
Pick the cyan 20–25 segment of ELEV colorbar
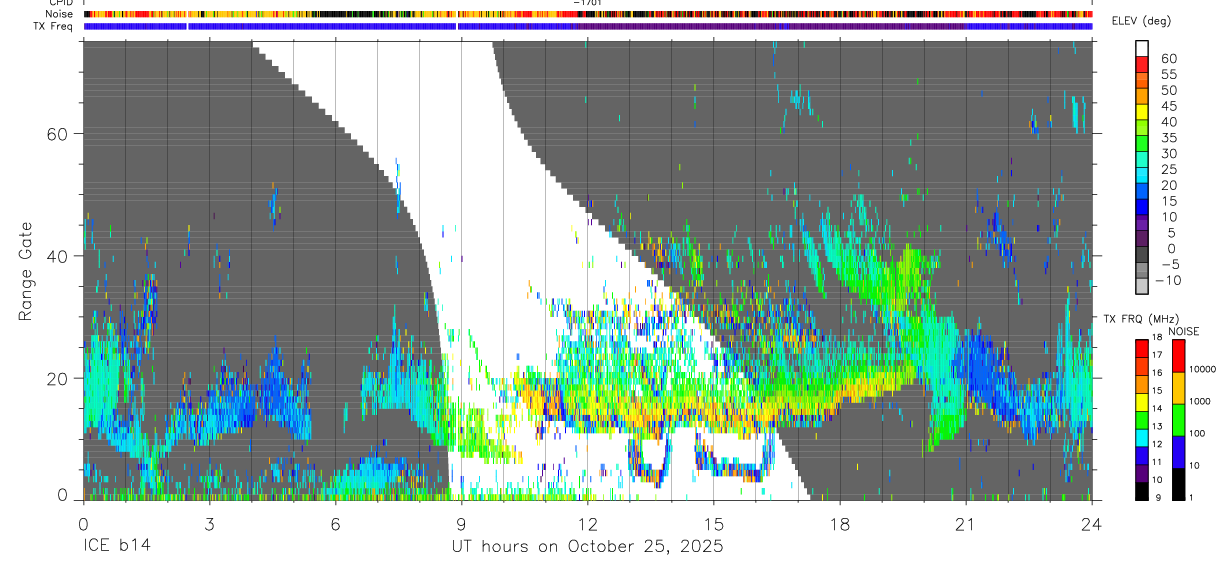[x=1142, y=177]
